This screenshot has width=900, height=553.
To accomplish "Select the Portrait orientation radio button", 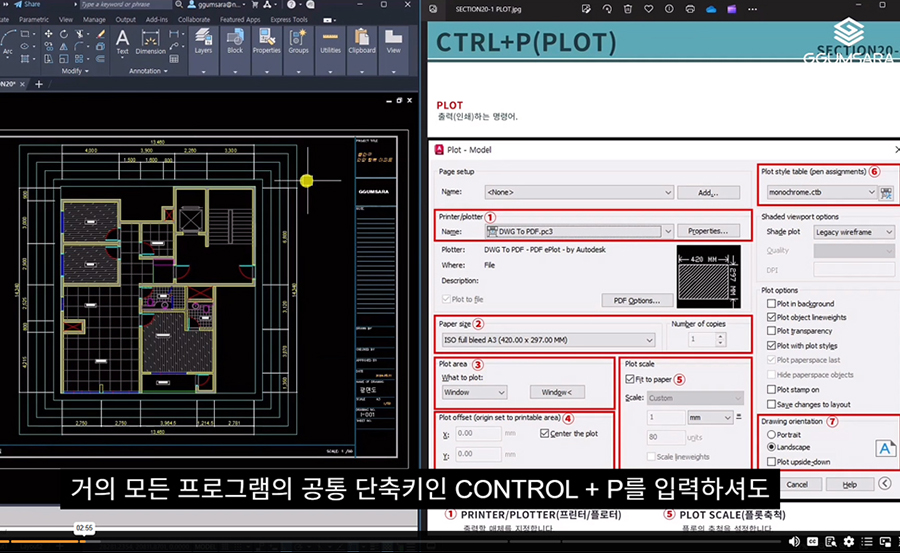I will tap(770, 434).
